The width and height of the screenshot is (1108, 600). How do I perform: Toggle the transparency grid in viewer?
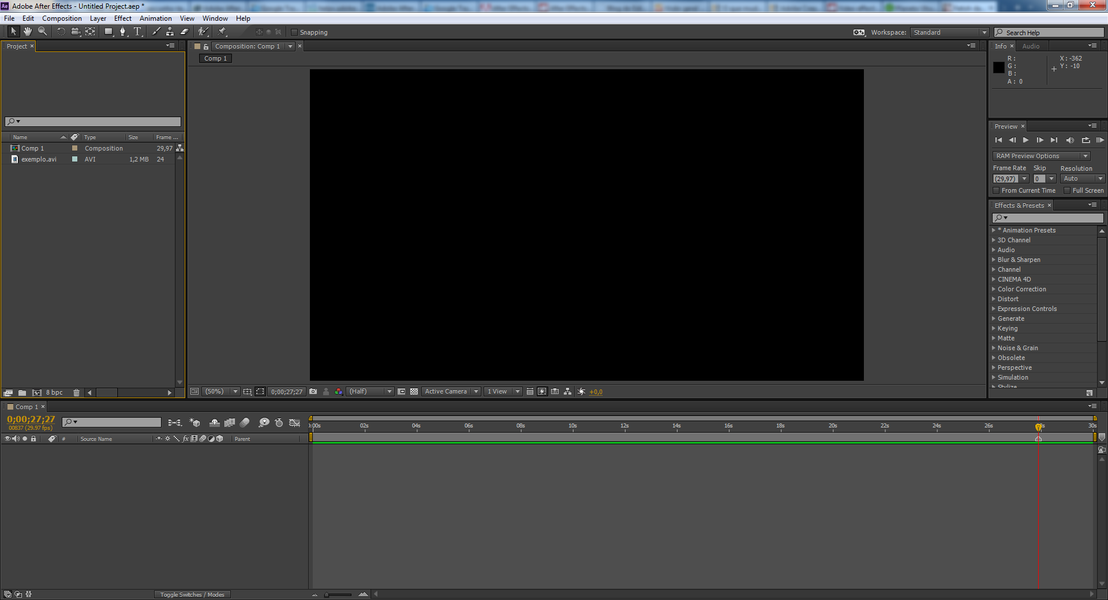point(414,392)
